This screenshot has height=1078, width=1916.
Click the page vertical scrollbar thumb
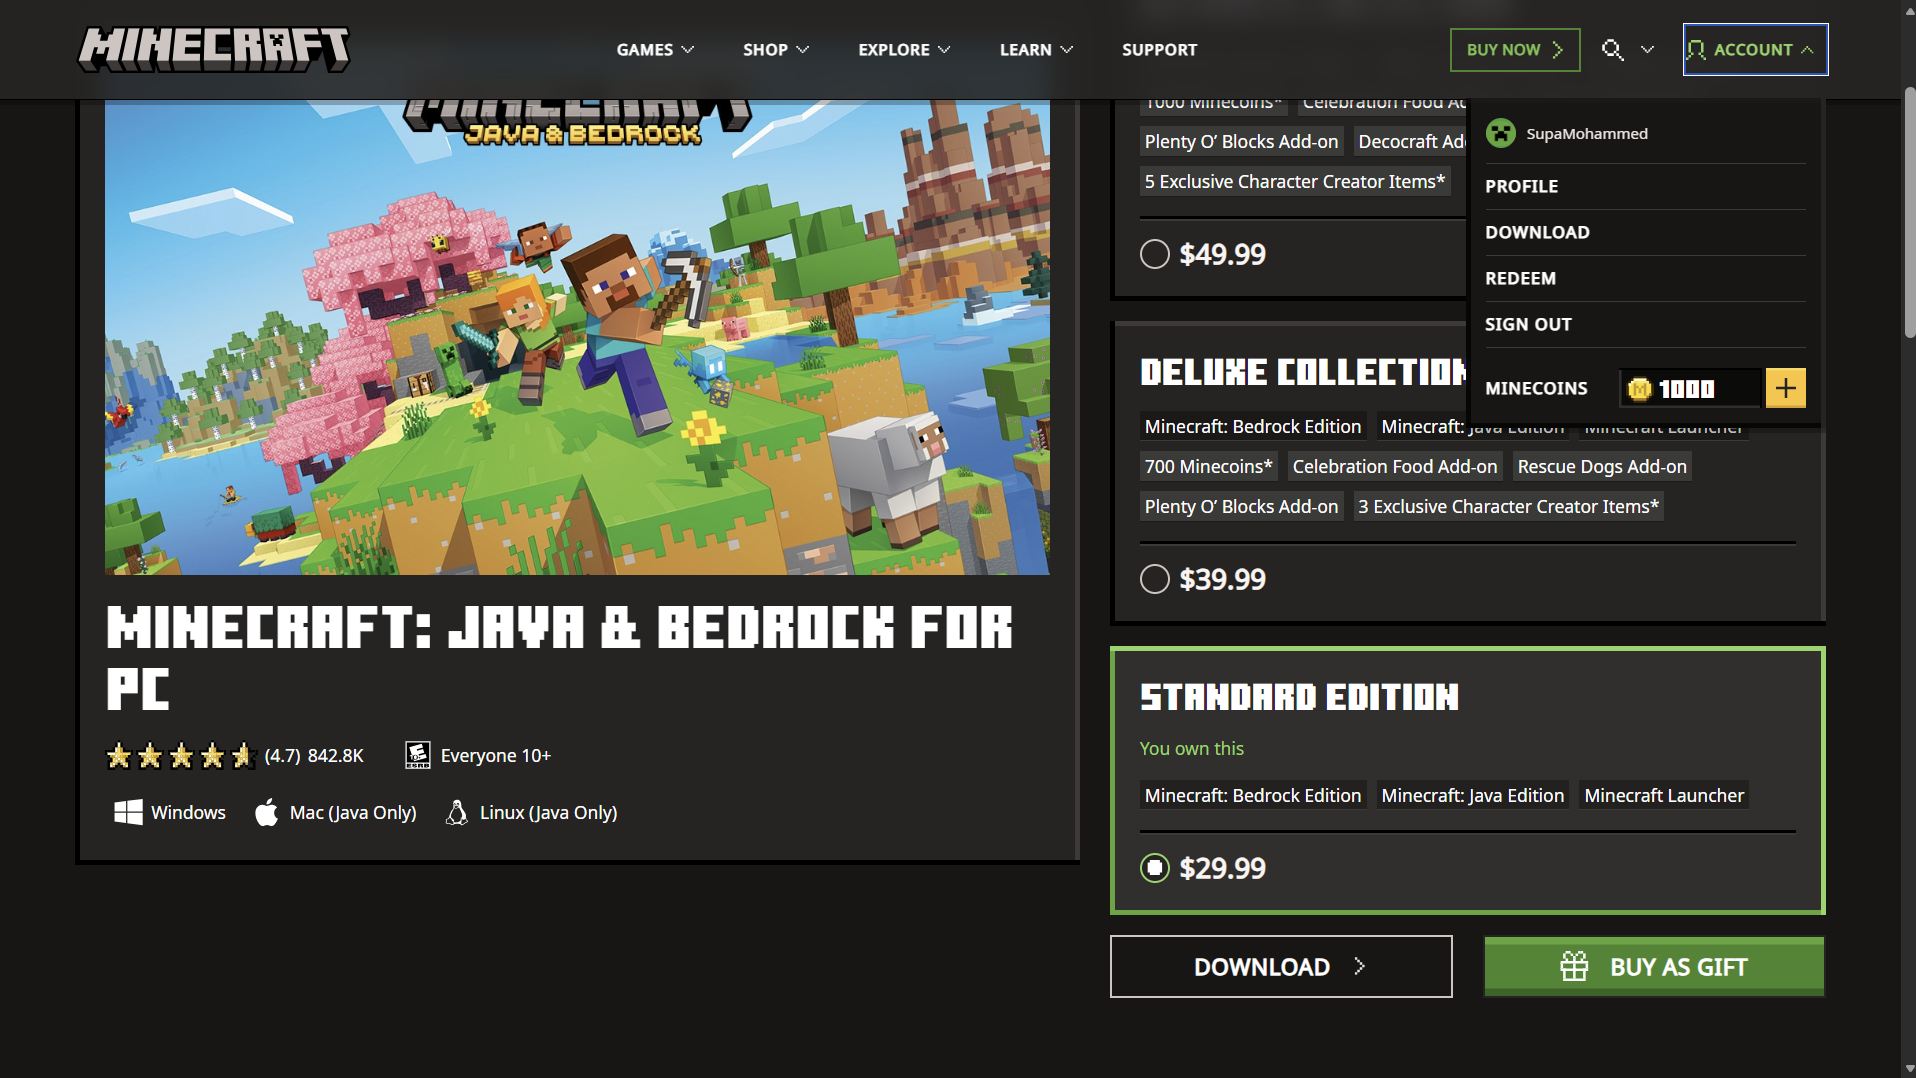click(x=1908, y=212)
